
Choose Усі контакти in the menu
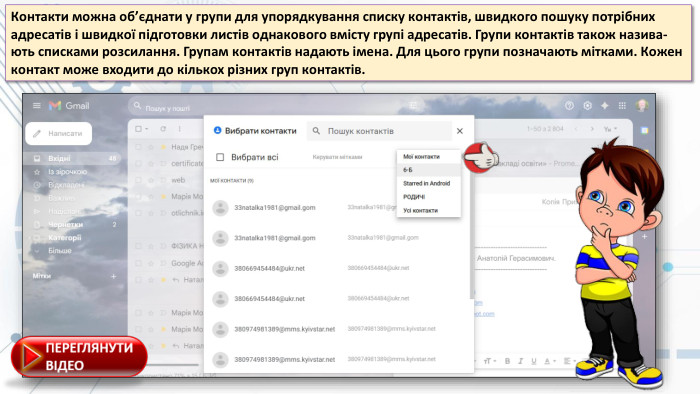pos(429,210)
